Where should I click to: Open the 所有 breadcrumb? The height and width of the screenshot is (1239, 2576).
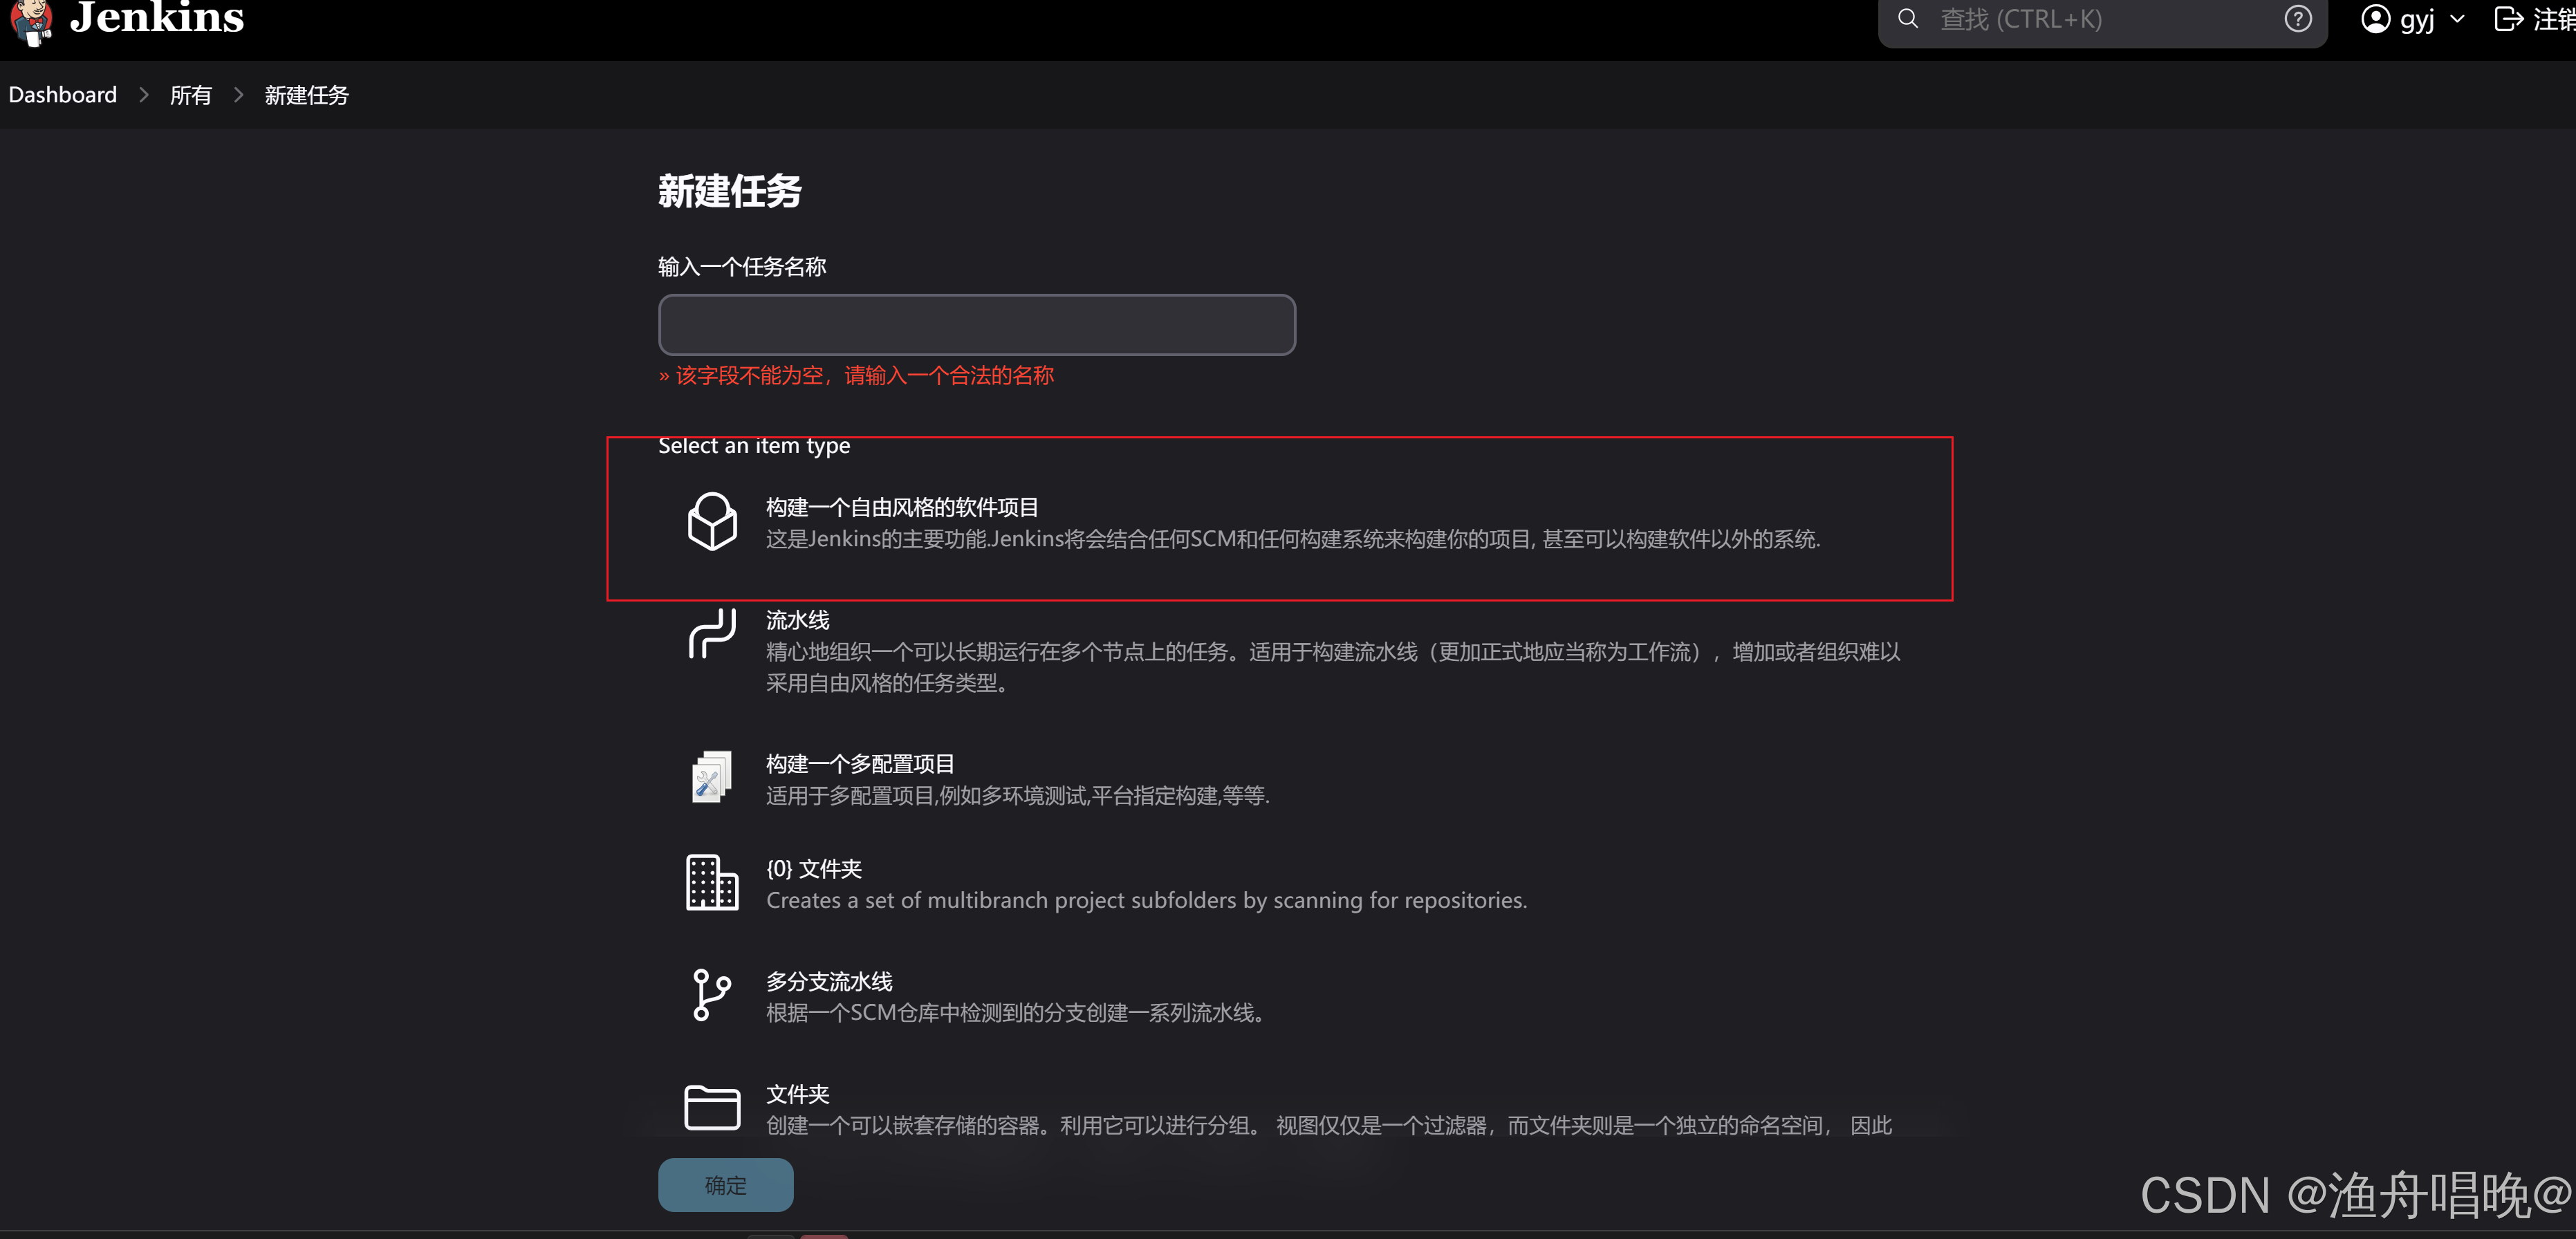click(x=191, y=95)
